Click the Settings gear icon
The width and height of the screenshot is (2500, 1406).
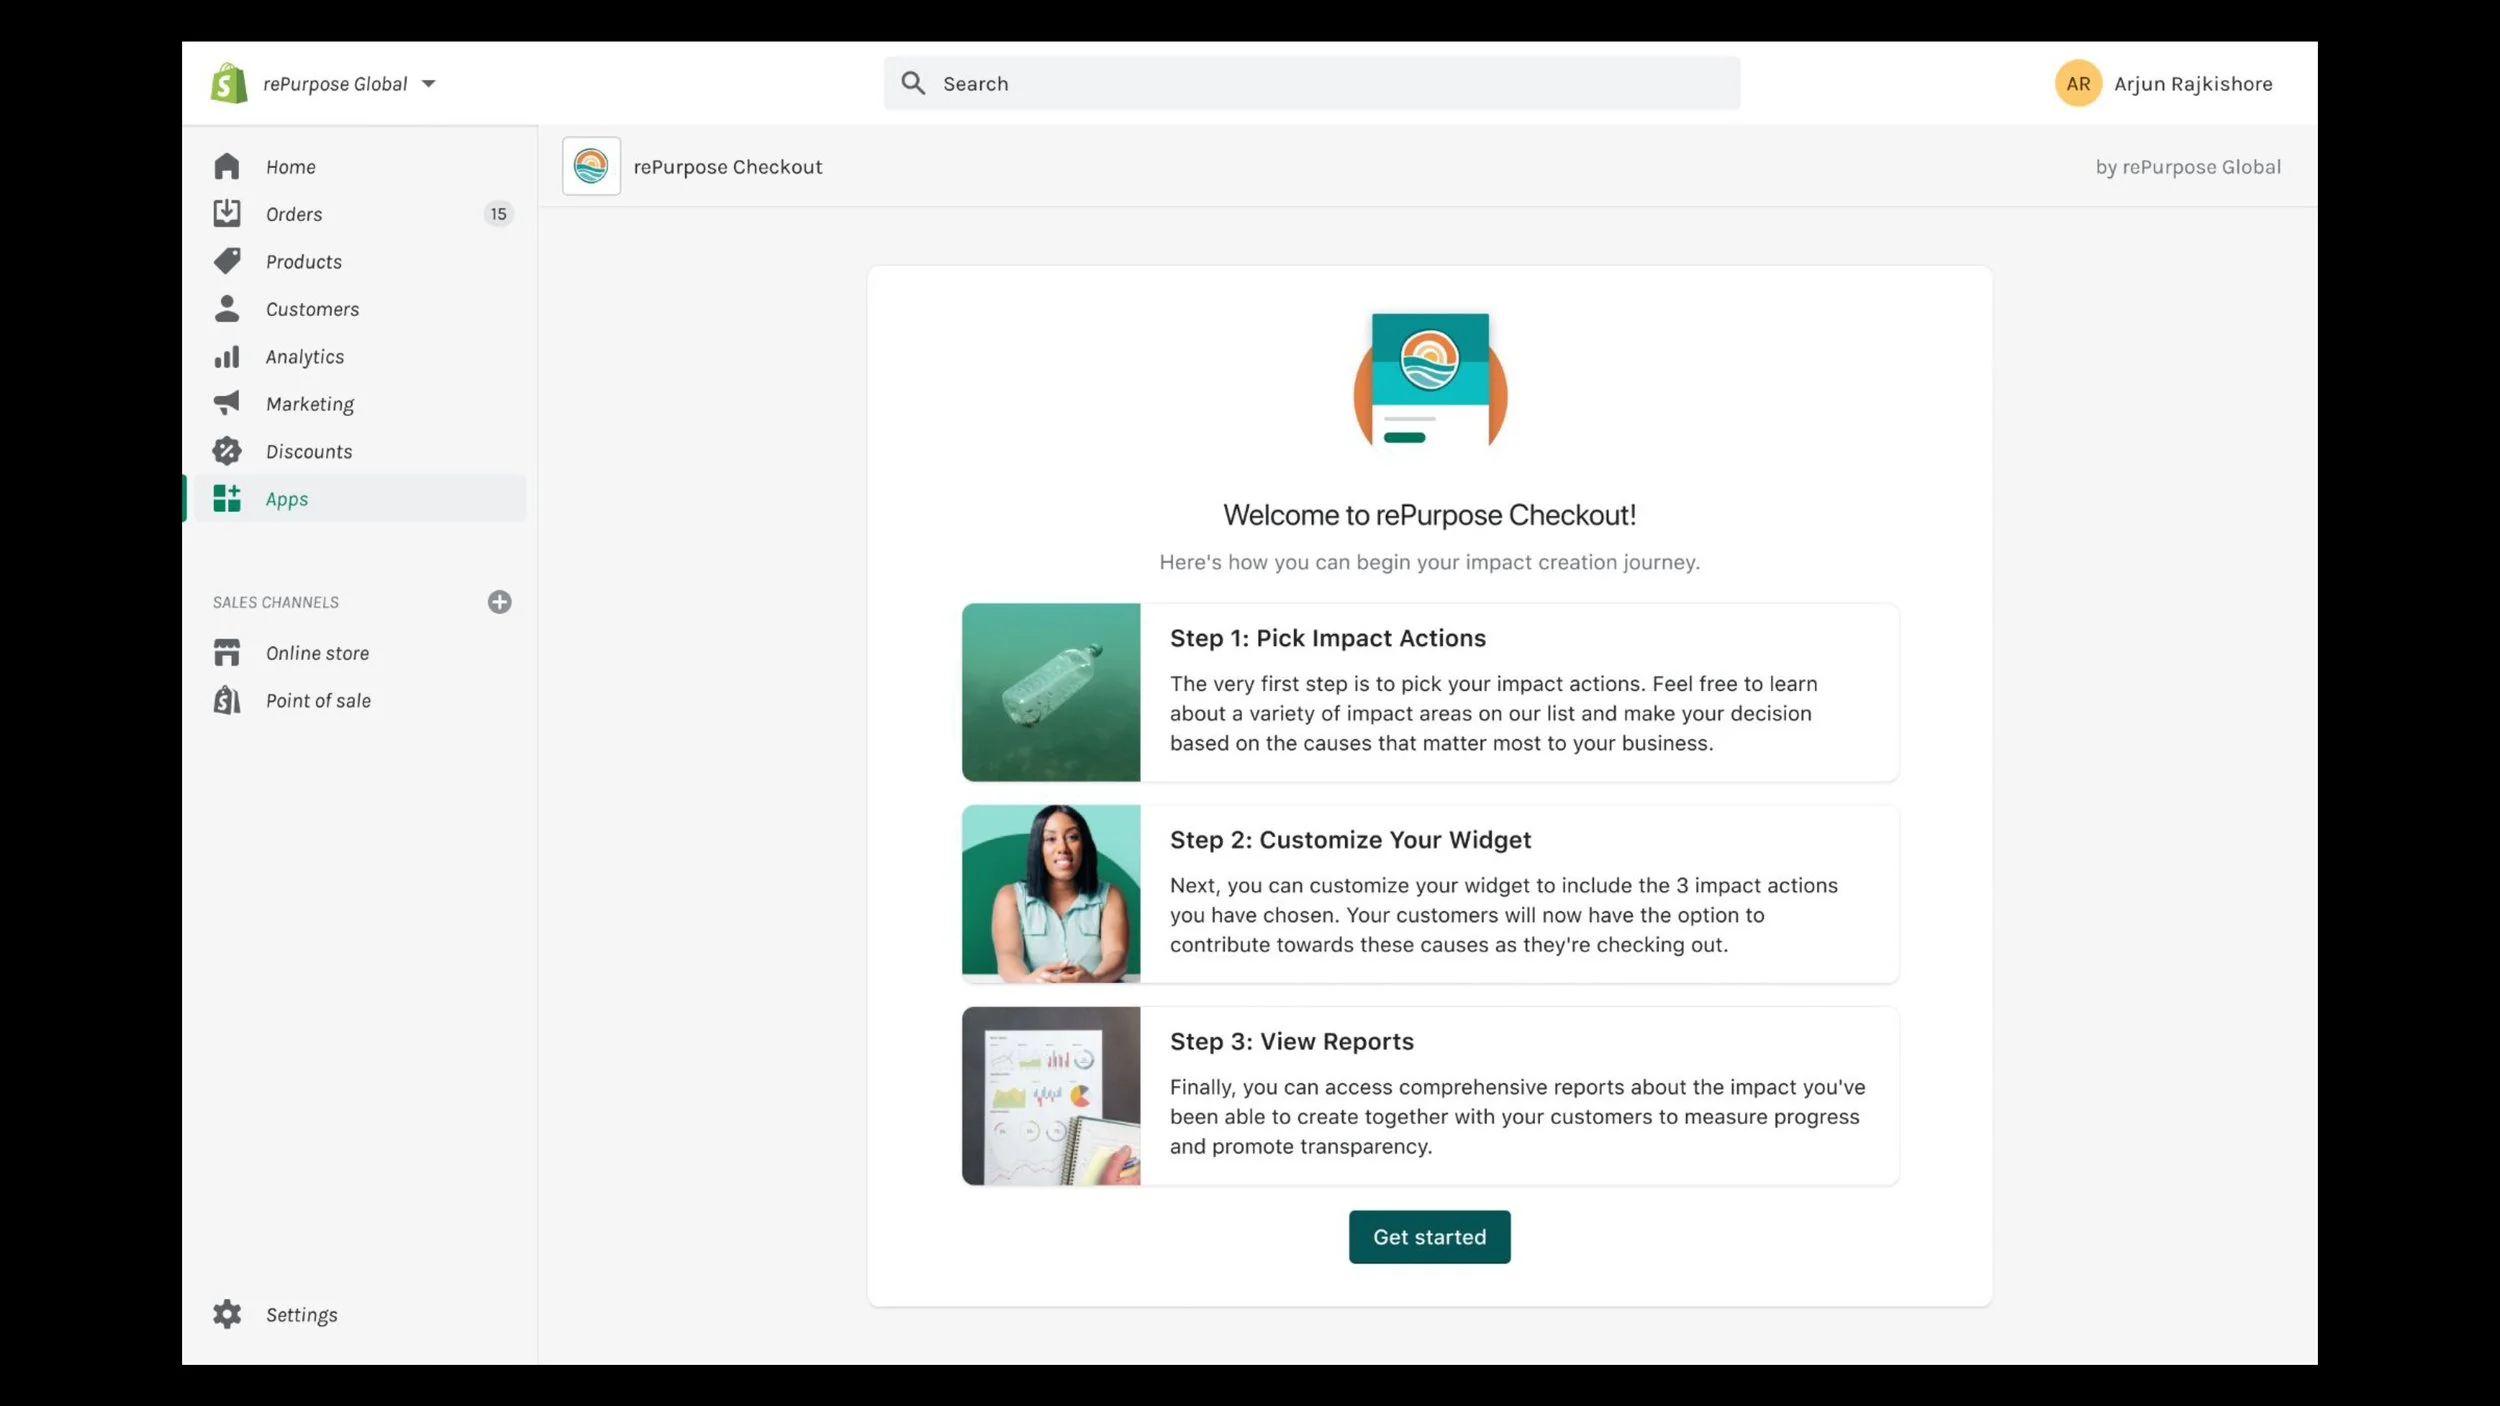pos(227,1314)
